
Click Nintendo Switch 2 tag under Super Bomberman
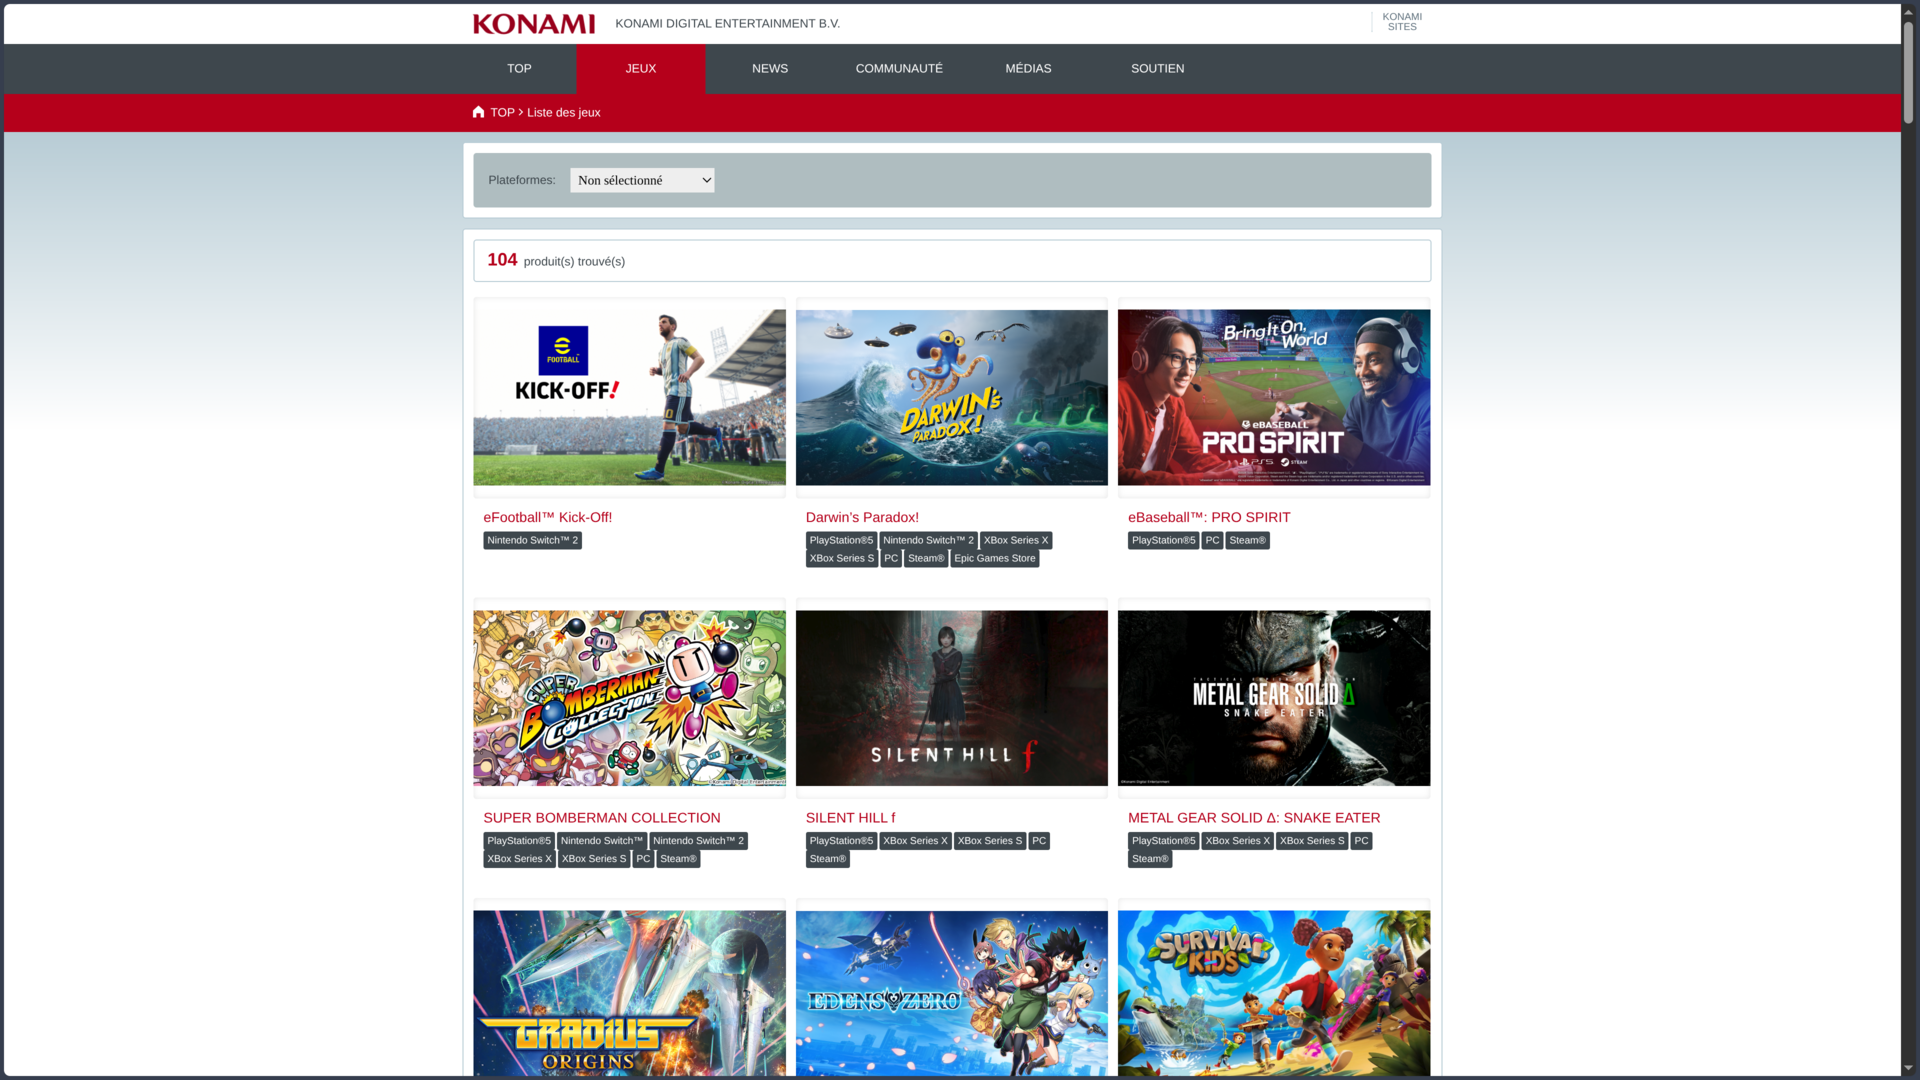[698, 841]
